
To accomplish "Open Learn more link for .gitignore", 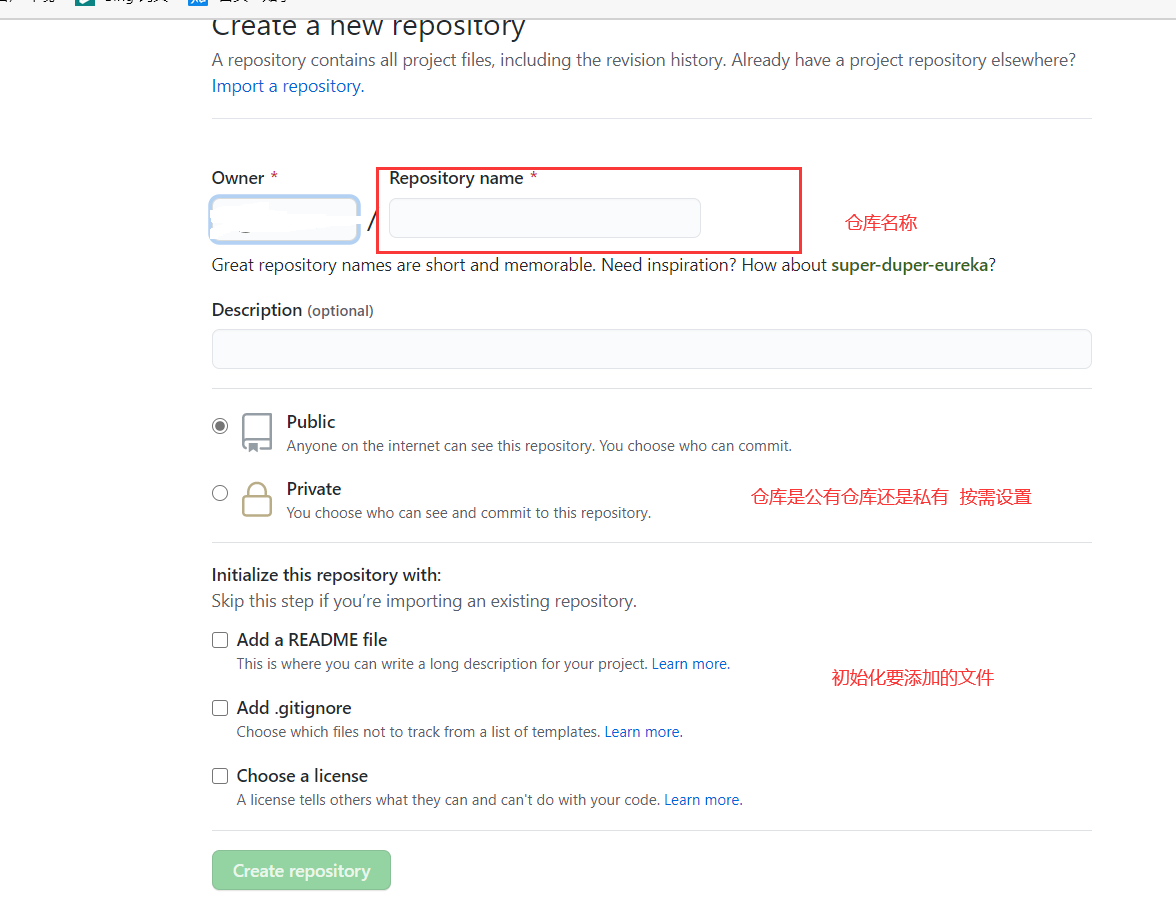I will pyautogui.click(x=644, y=732).
